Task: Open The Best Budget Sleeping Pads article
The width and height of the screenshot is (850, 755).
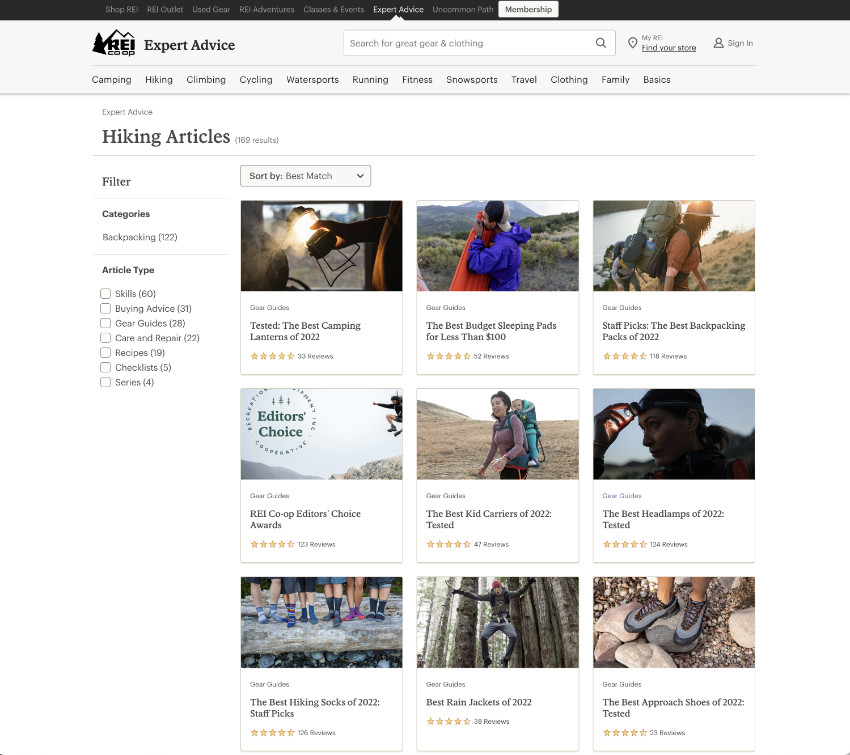Action: [x=491, y=331]
